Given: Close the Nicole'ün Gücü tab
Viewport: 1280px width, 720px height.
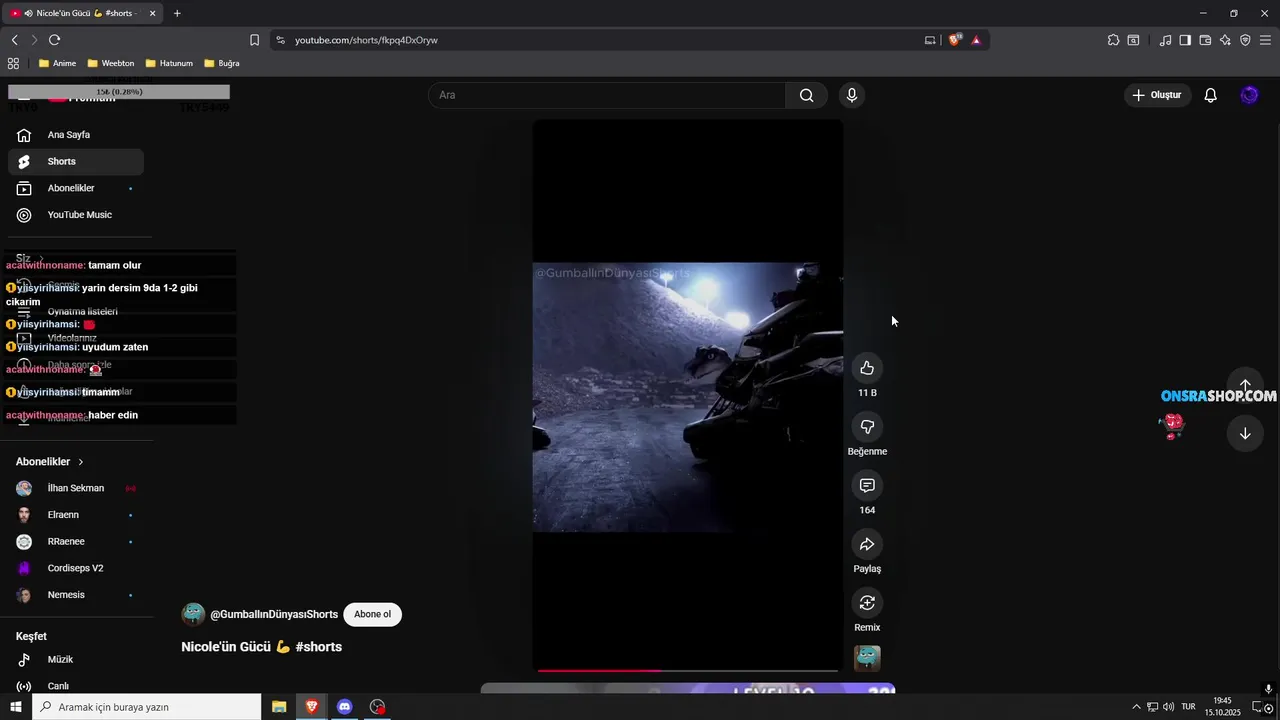Looking at the screenshot, I should 151,13.
